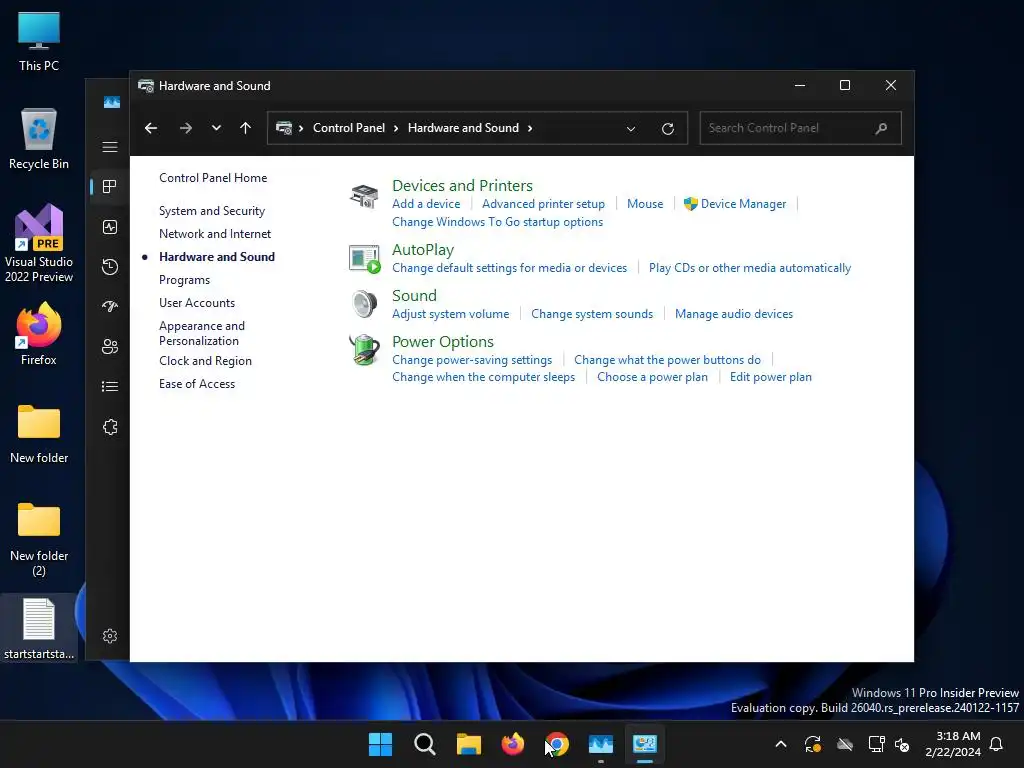Open Network and Internet category
The height and width of the screenshot is (768, 1024).
pyautogui.click(x=215, y=234)
